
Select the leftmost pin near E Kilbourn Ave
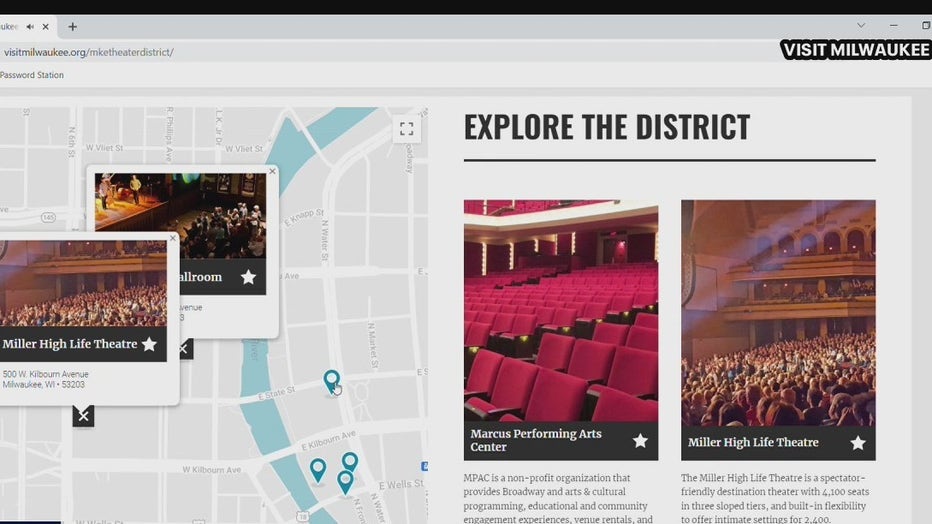click(318, 470)
